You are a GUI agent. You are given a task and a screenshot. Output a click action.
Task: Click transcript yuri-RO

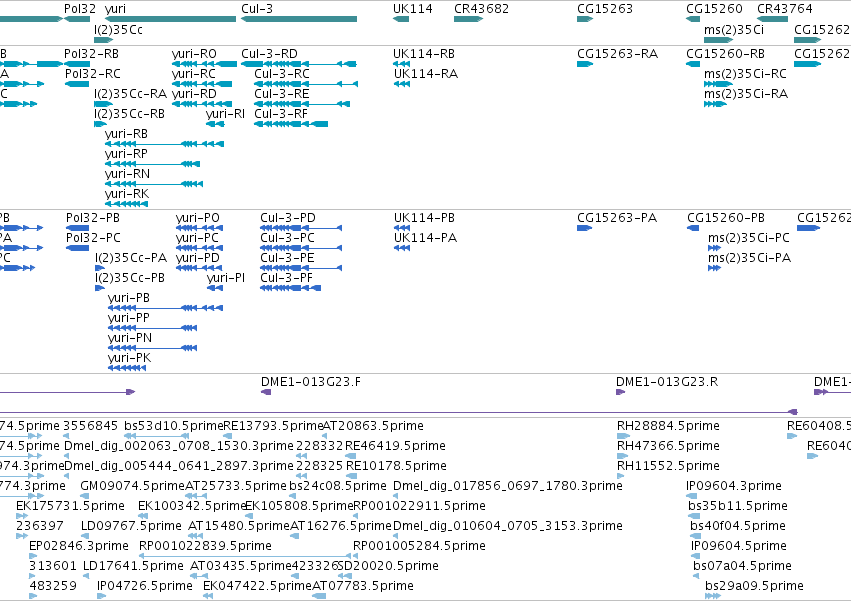[194, 54]
